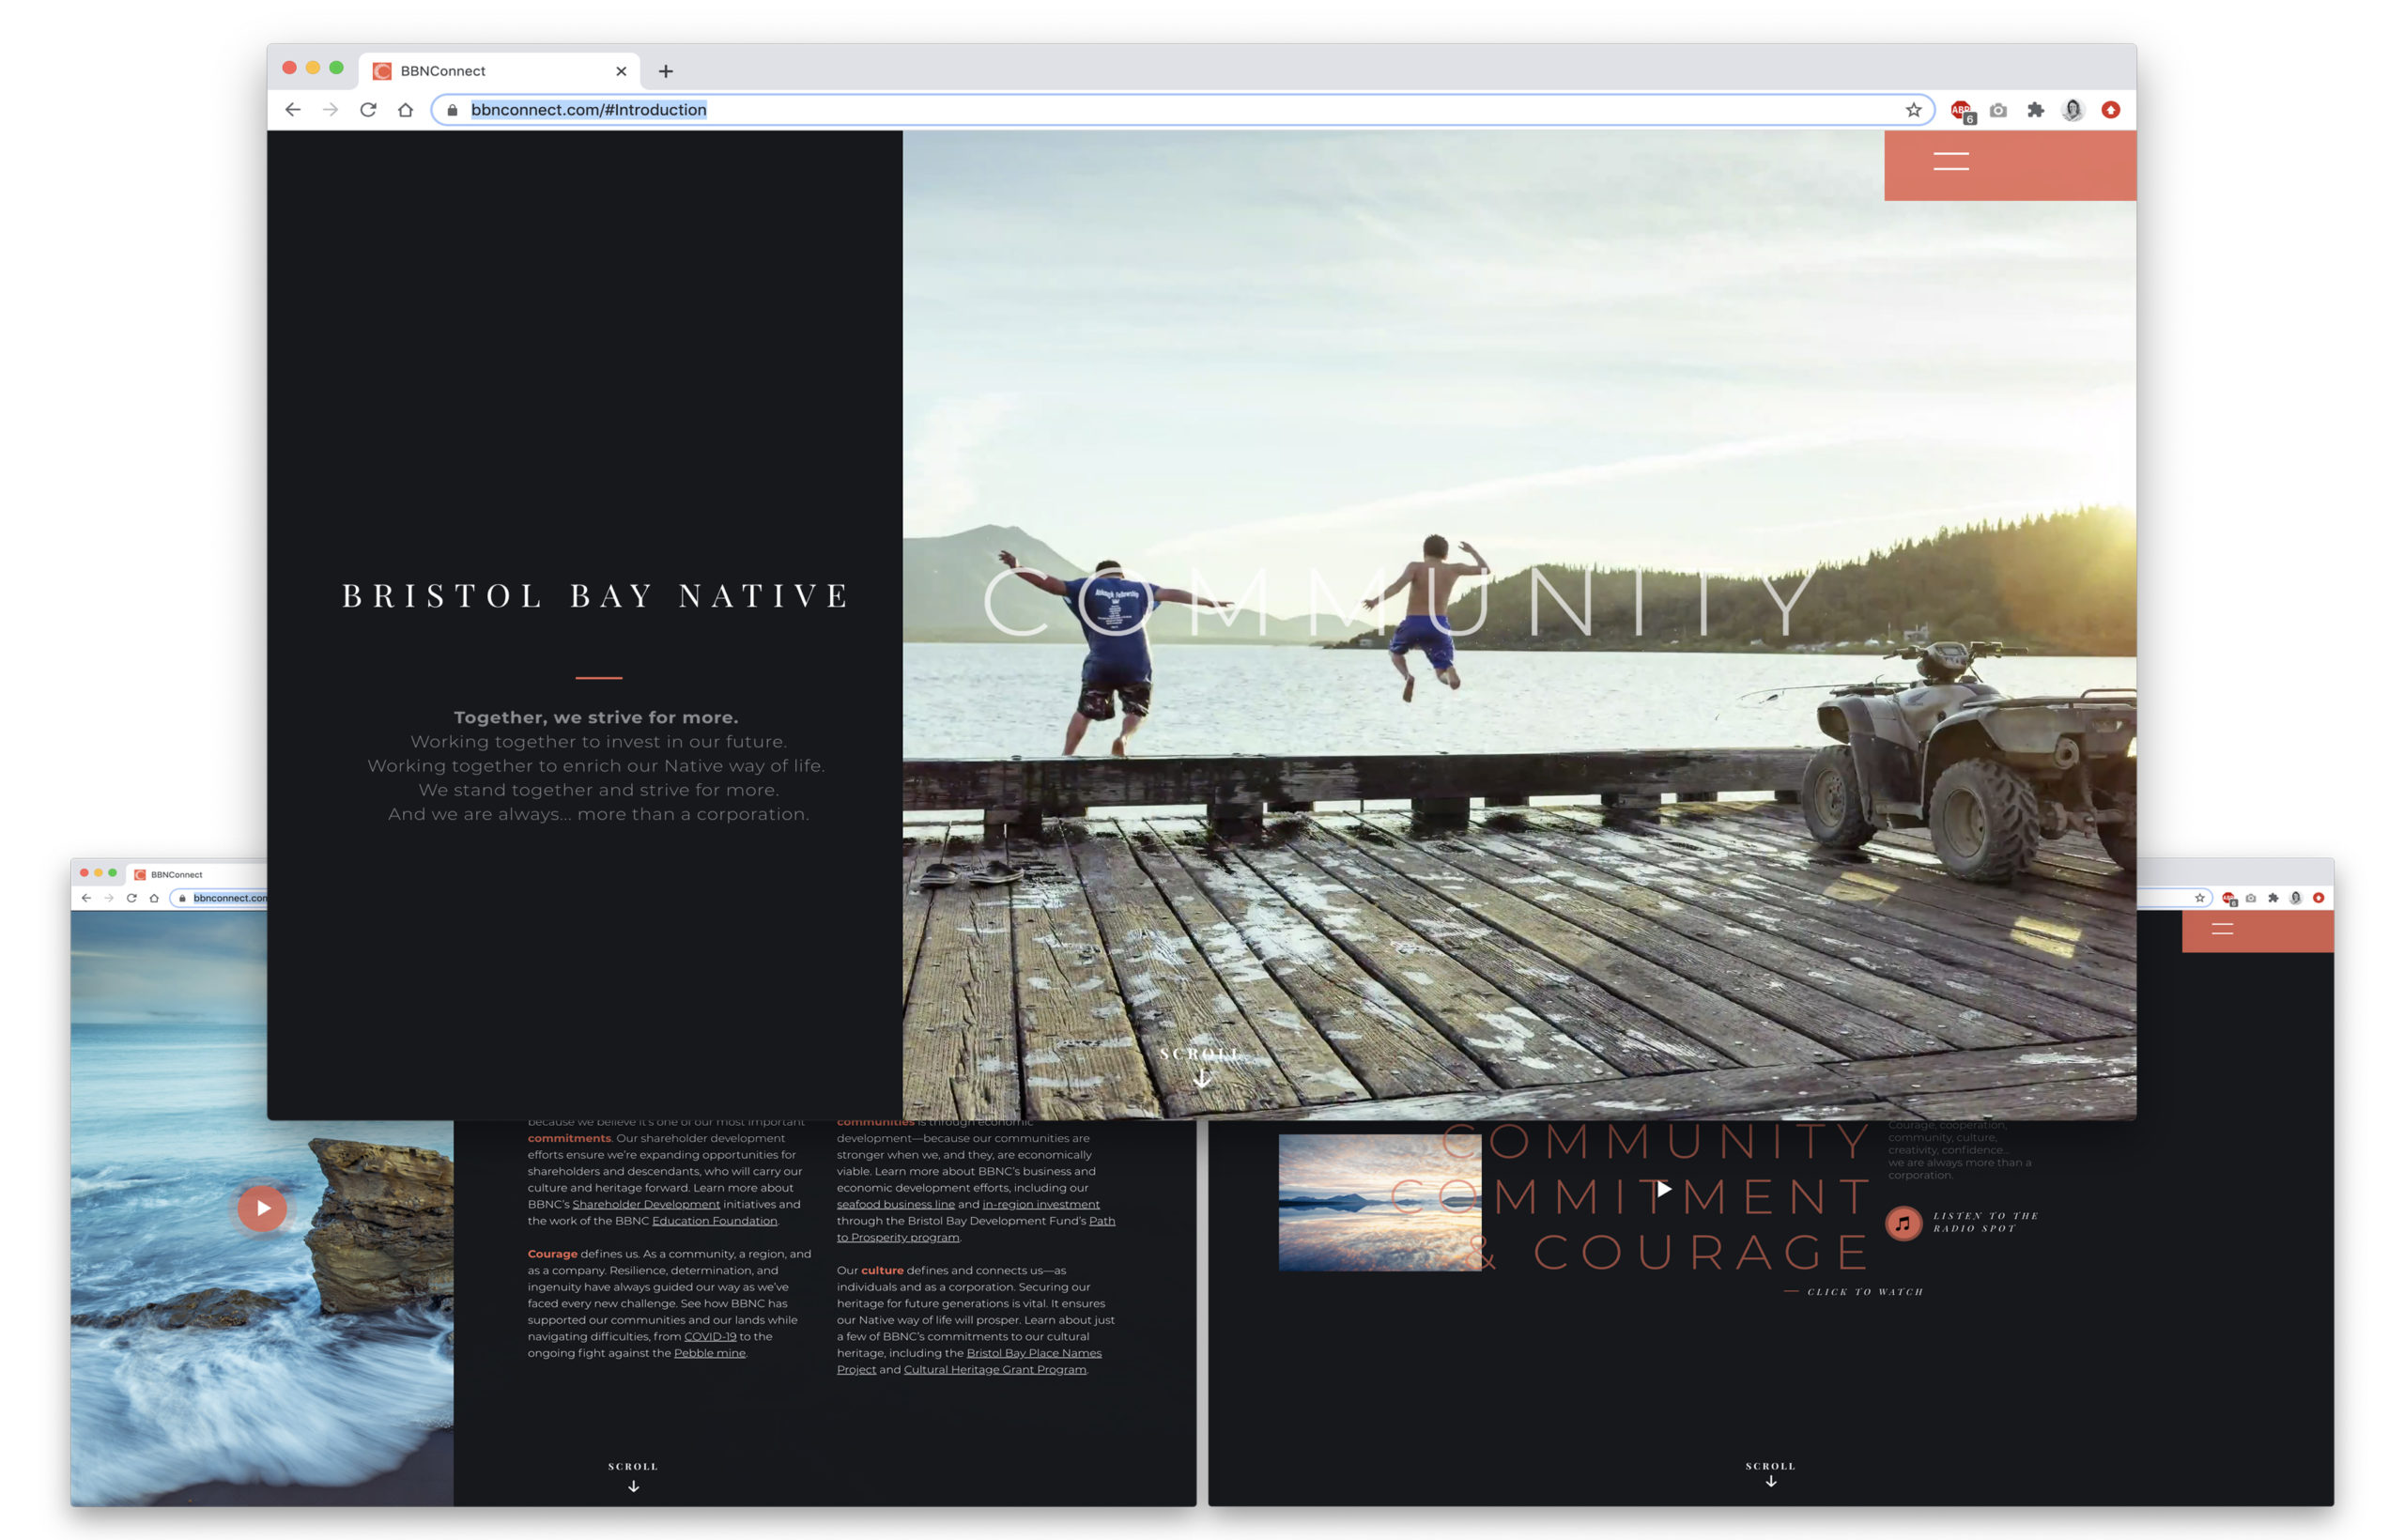Click COMMITMENT heading in back-right window
Viewport: 2404px width, 1540px height.
1630,1197
